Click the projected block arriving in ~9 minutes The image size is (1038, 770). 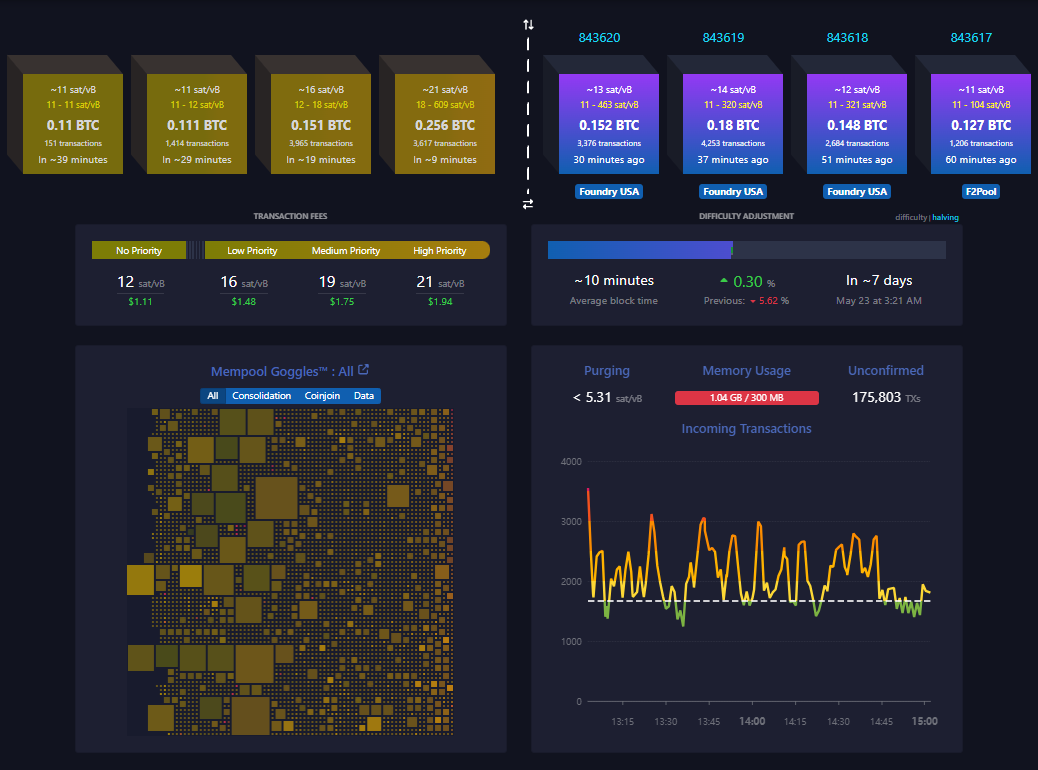(444, 122)
